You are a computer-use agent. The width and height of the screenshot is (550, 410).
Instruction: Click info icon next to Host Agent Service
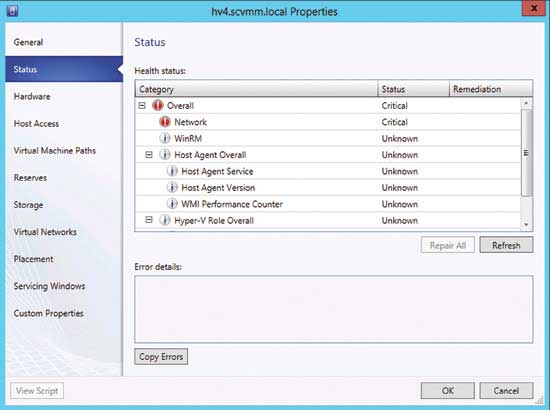[172, 171]
